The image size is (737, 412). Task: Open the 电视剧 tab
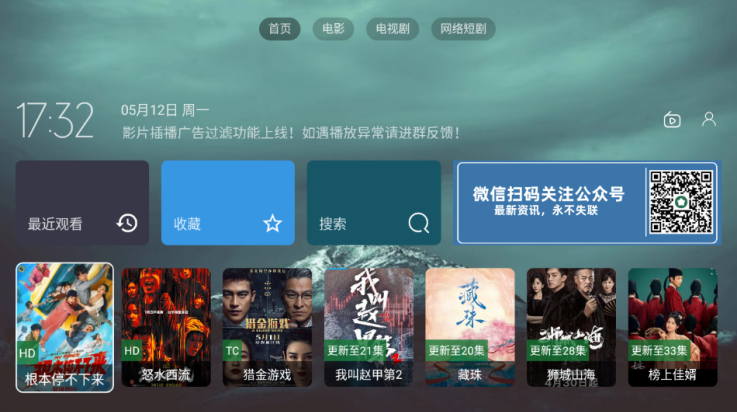[x=392, y=29]
